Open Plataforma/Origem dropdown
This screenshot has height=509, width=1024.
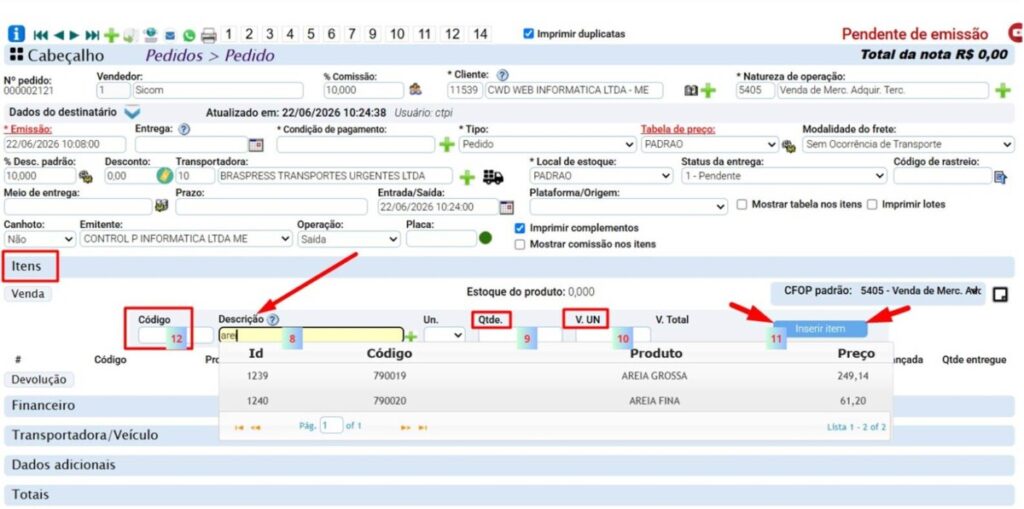pos(628,206)
